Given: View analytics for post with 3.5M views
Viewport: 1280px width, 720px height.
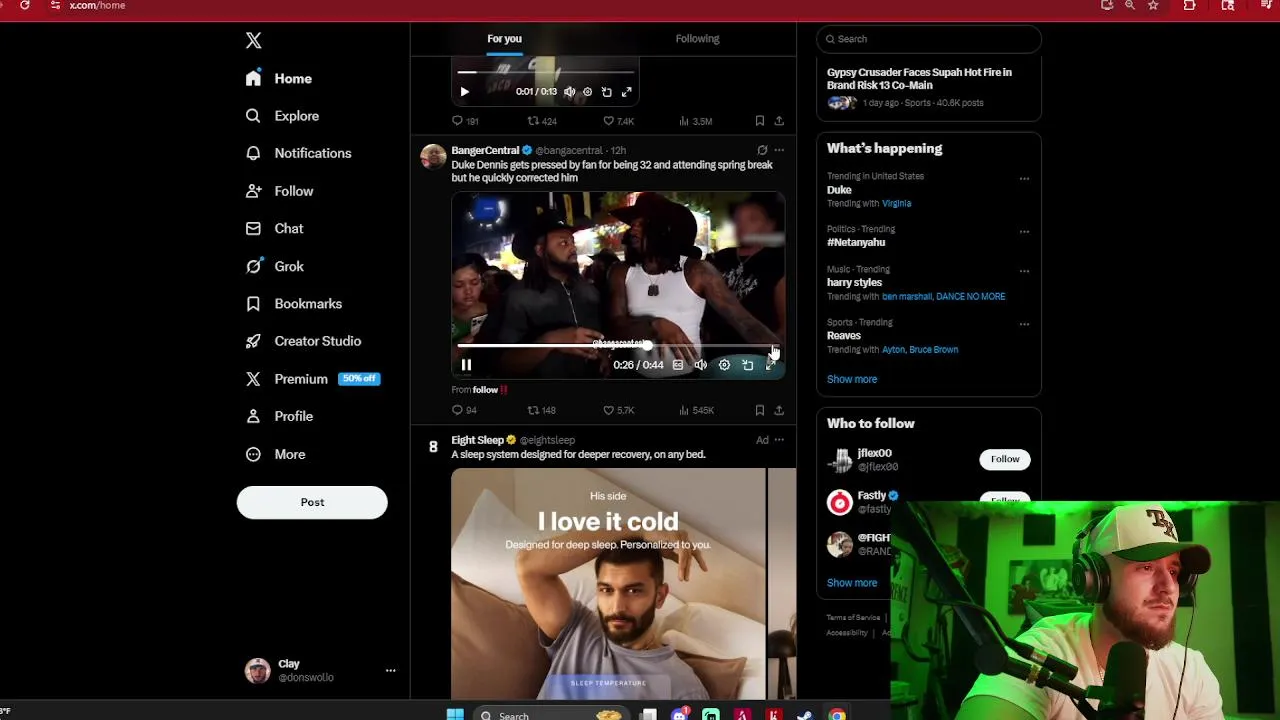Looking at the screenshot, I should (x=695, y=121).
